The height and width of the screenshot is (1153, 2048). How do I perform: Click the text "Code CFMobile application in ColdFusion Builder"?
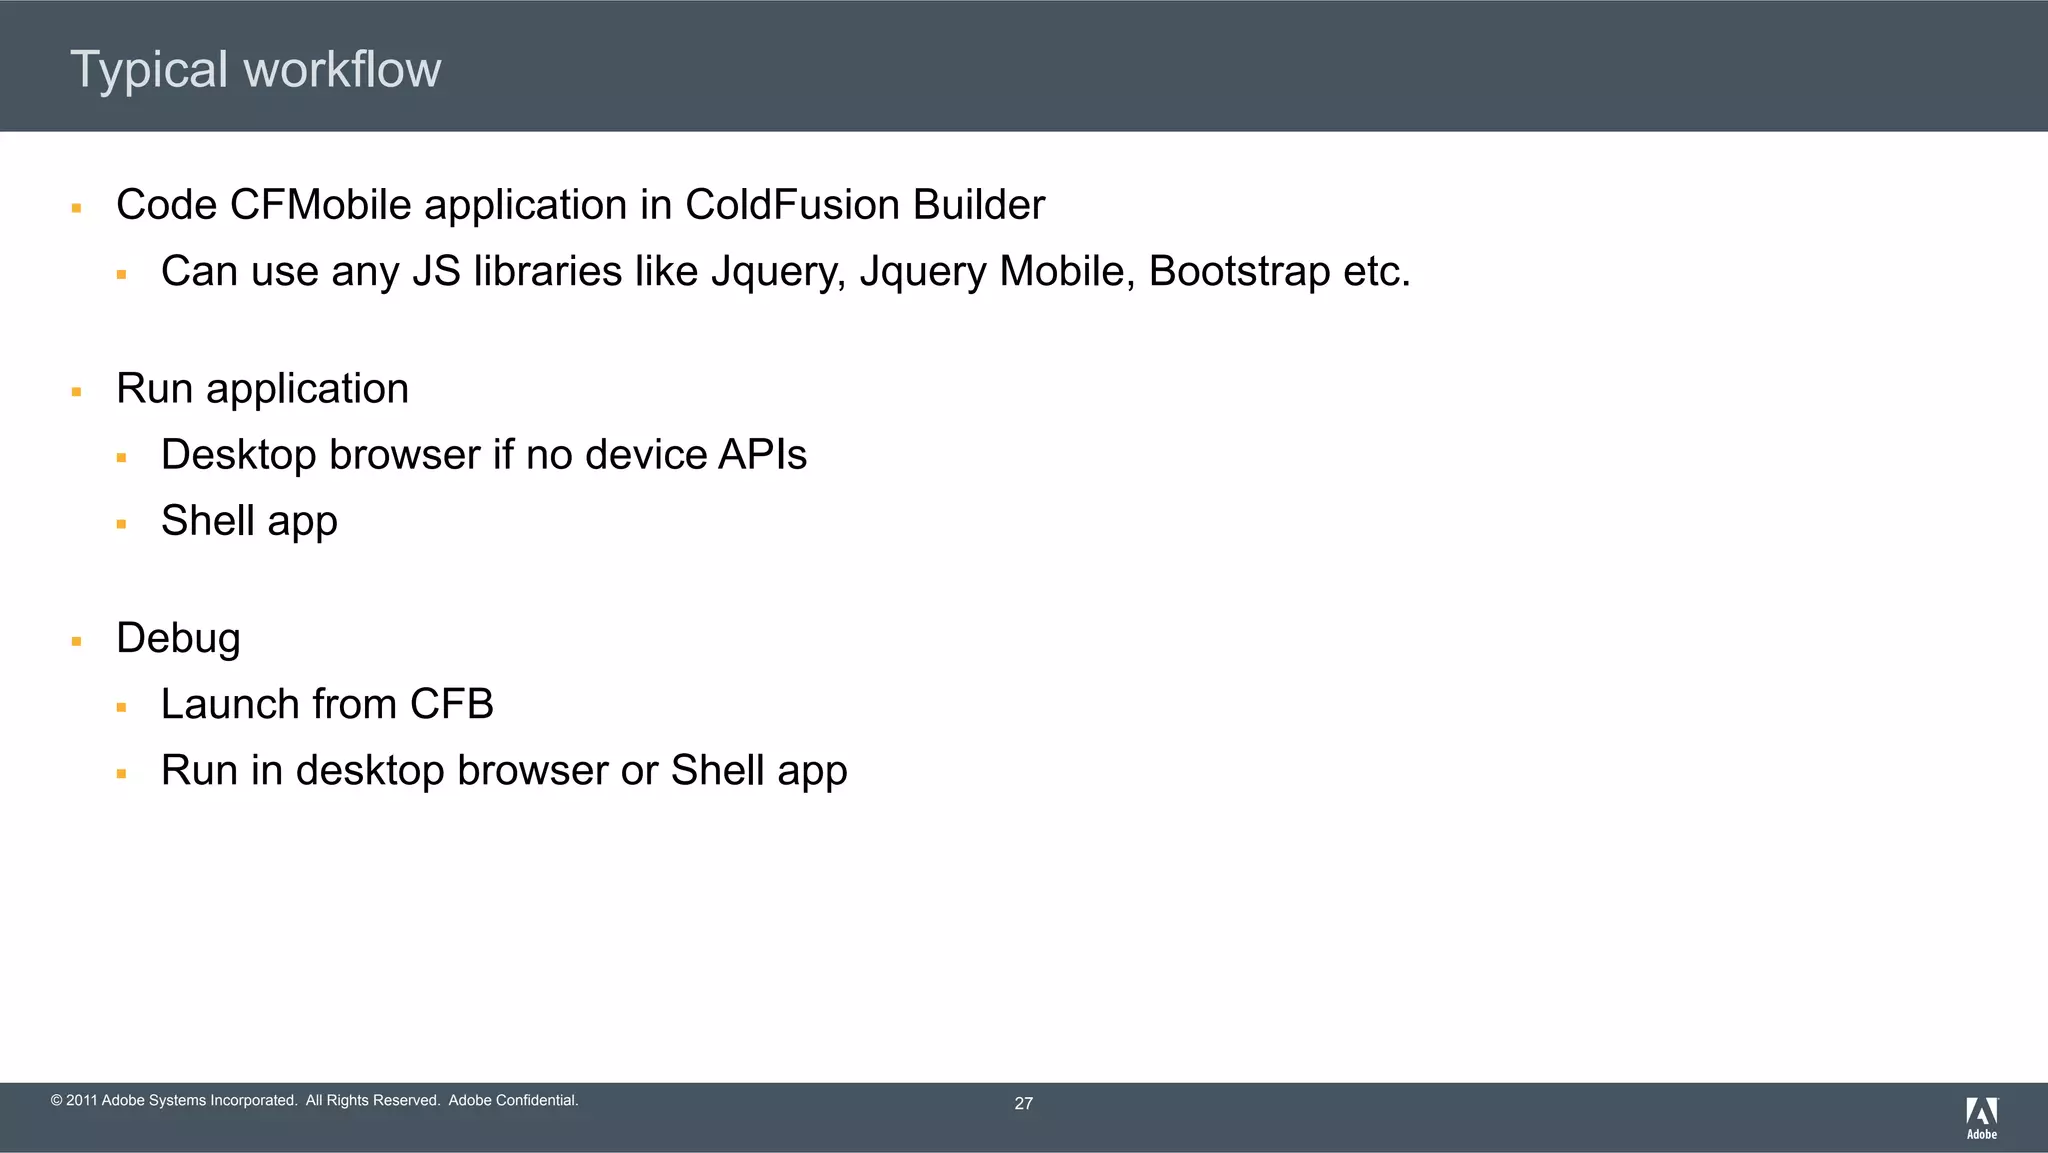580,205
